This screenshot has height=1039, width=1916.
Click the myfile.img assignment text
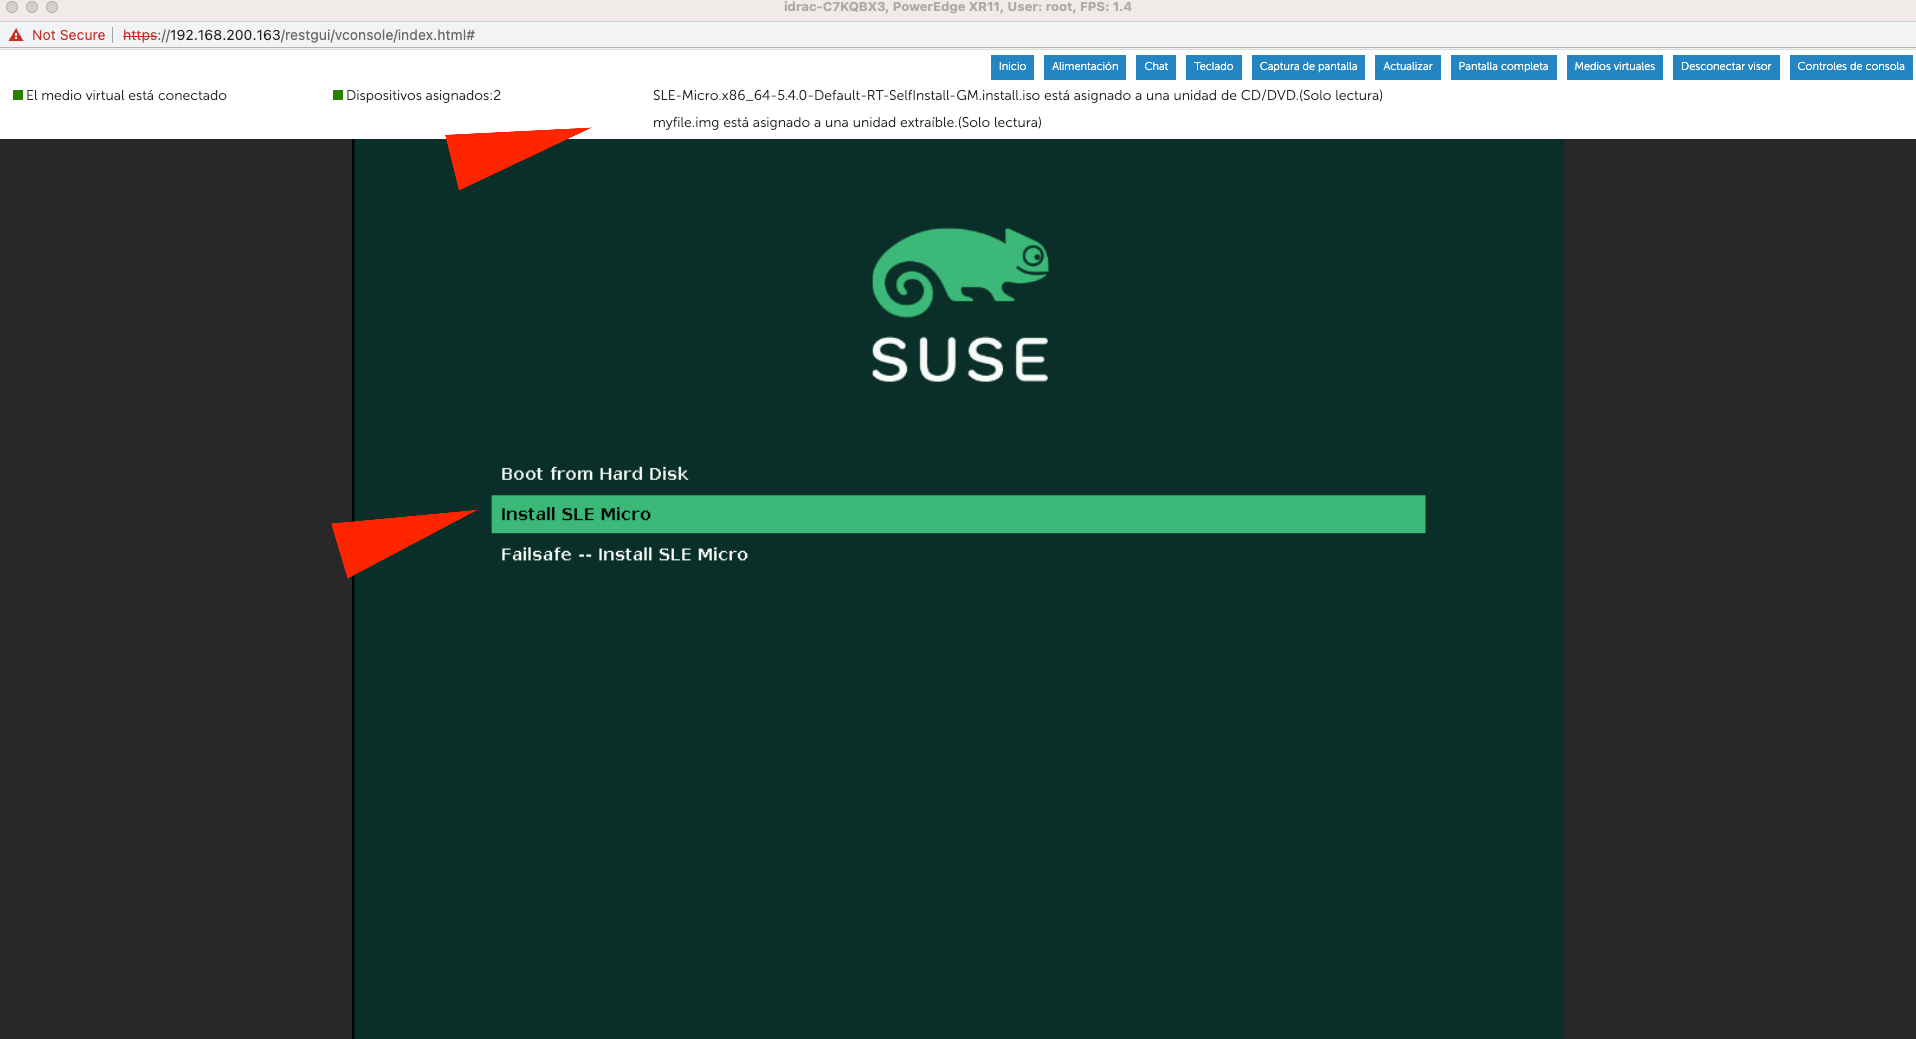(x=846, y=123)
